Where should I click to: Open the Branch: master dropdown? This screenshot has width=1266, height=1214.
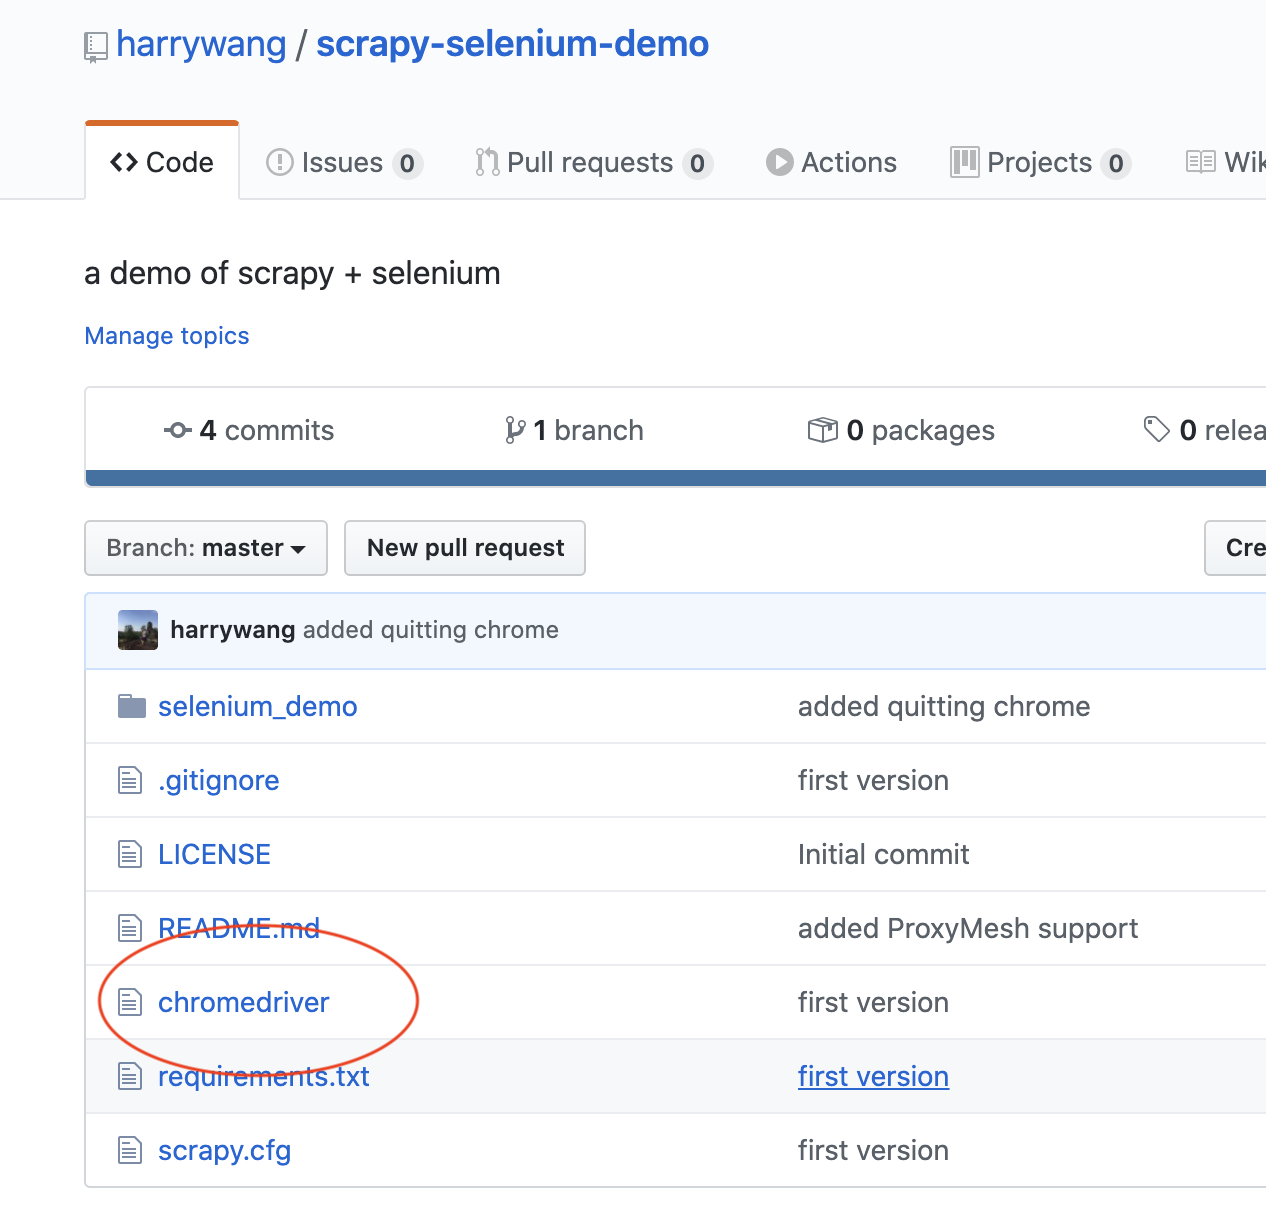[x=206, y=548]
